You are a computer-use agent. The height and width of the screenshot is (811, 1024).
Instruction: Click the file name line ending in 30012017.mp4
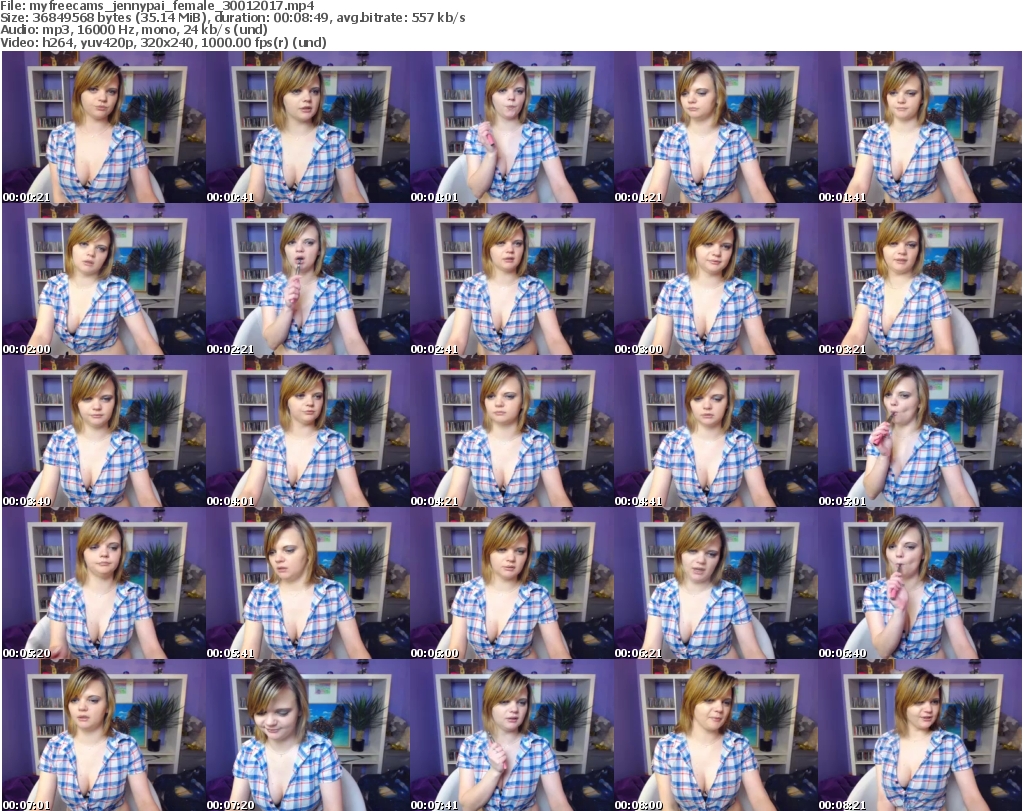(x=157, y=6)
